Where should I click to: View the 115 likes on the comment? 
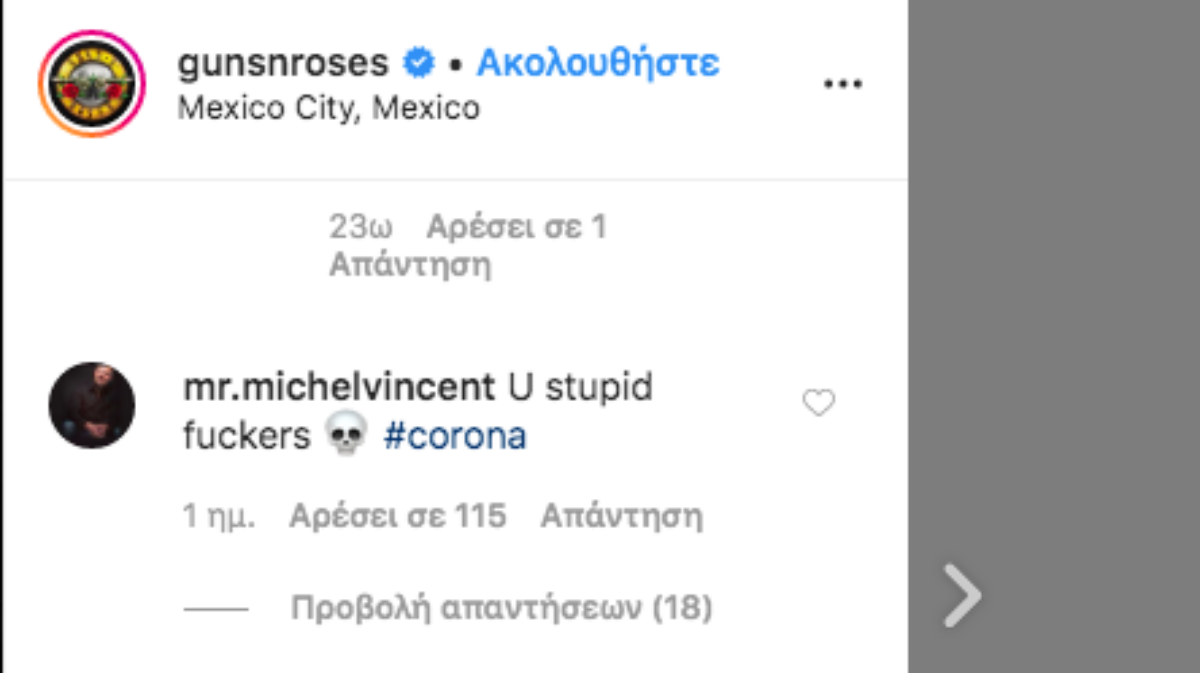(x=397, y=516)
